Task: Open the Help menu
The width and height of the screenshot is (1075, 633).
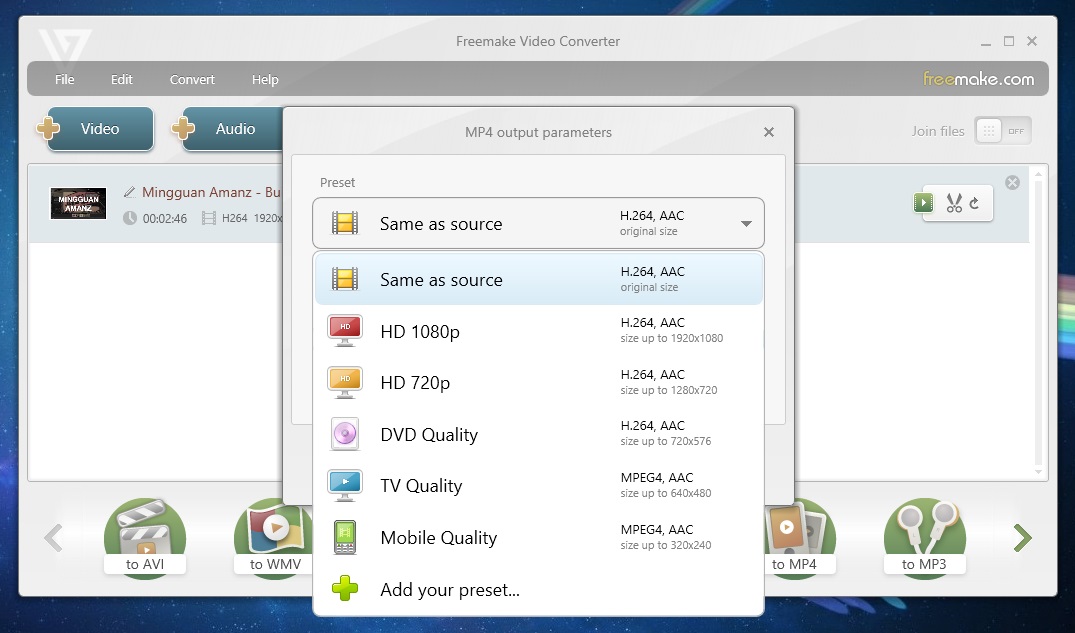Action: [265, 80]
